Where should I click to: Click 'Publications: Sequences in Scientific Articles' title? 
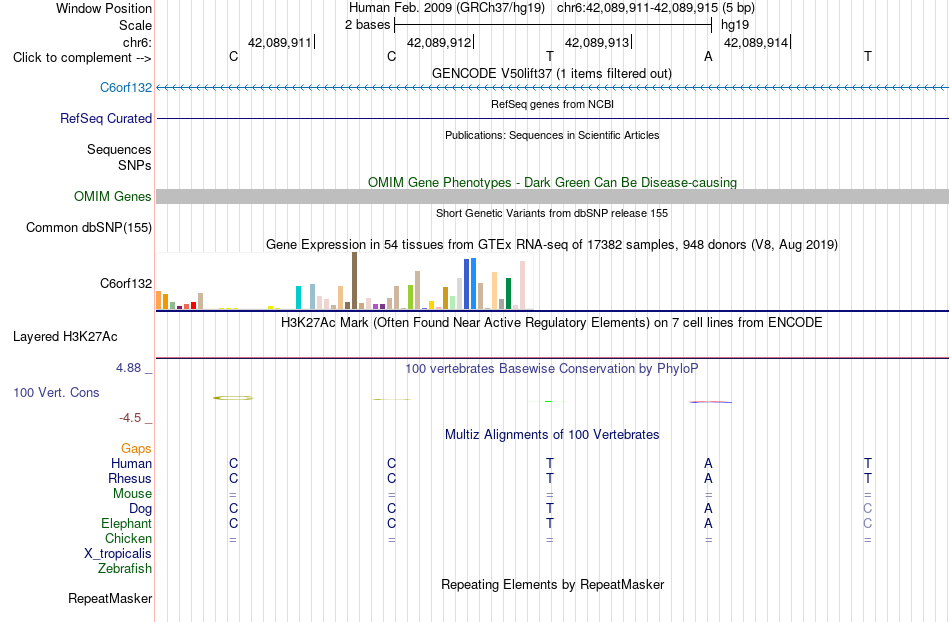[x=552, y=135]
